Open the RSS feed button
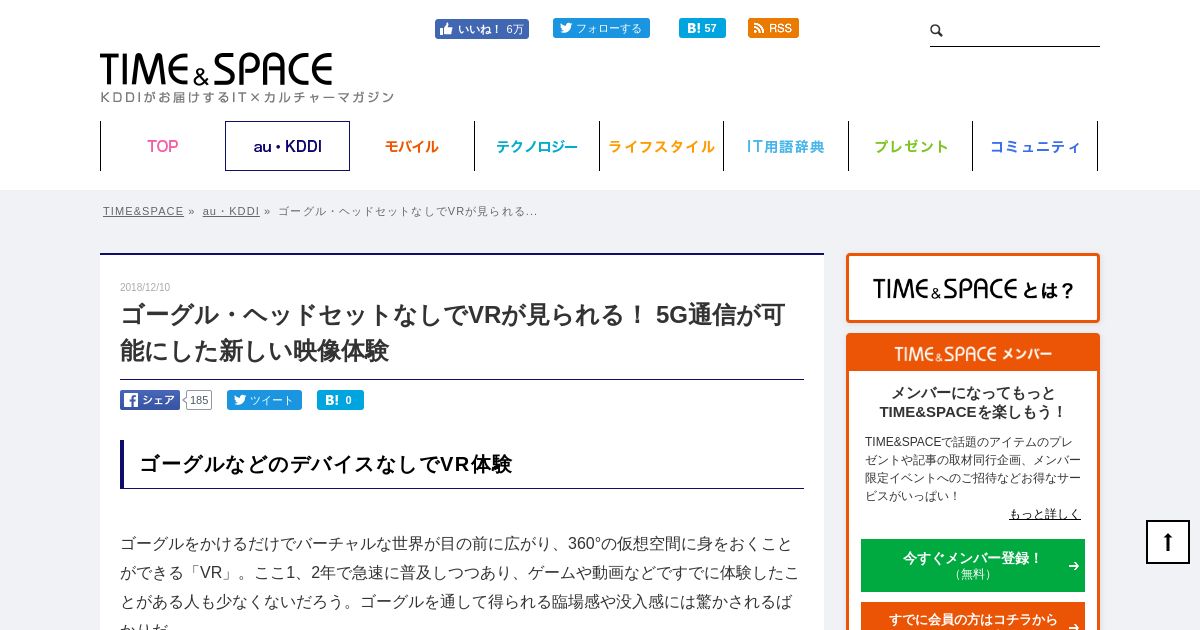Image resolution: width=1200 pixels, height=630 pixels. (773, 28)
